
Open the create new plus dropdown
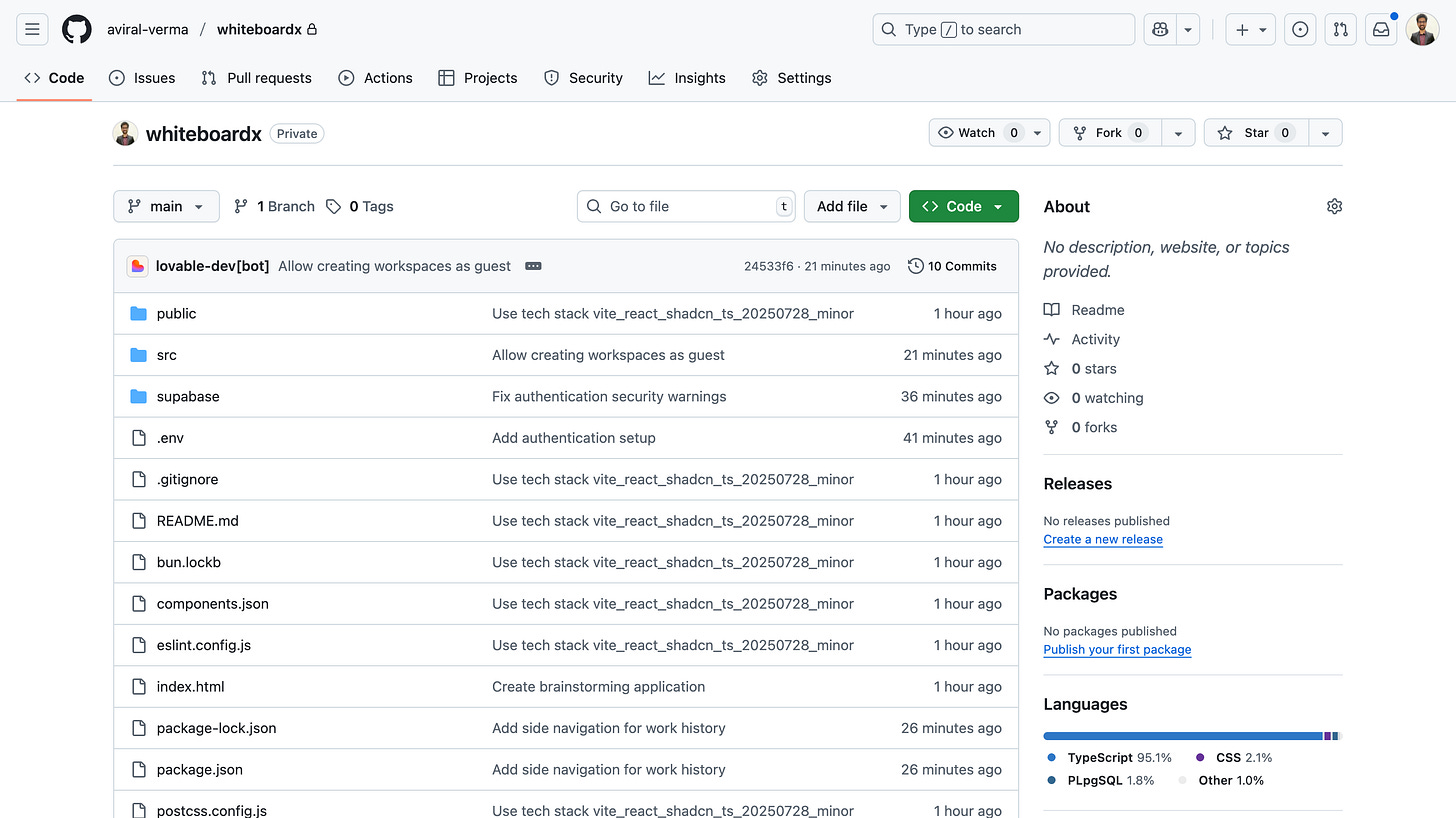[x=1251, y=30]
